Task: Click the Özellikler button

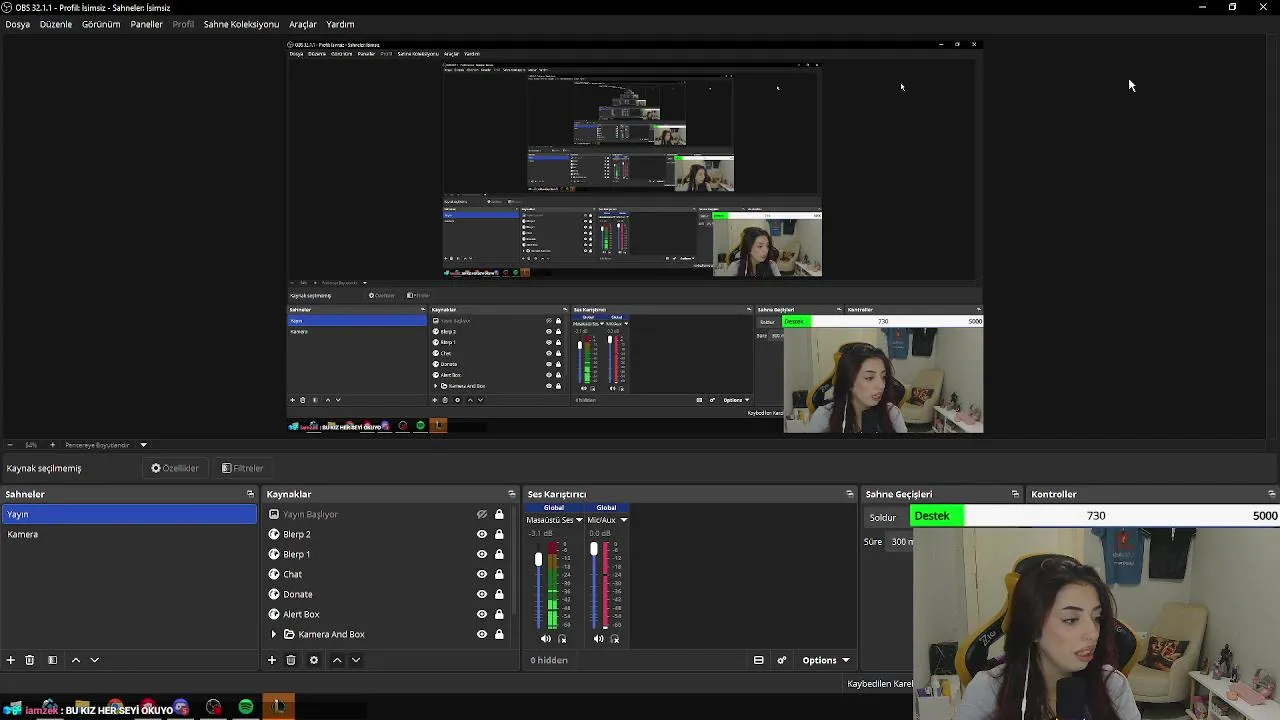Action: [x=175, y=468]
